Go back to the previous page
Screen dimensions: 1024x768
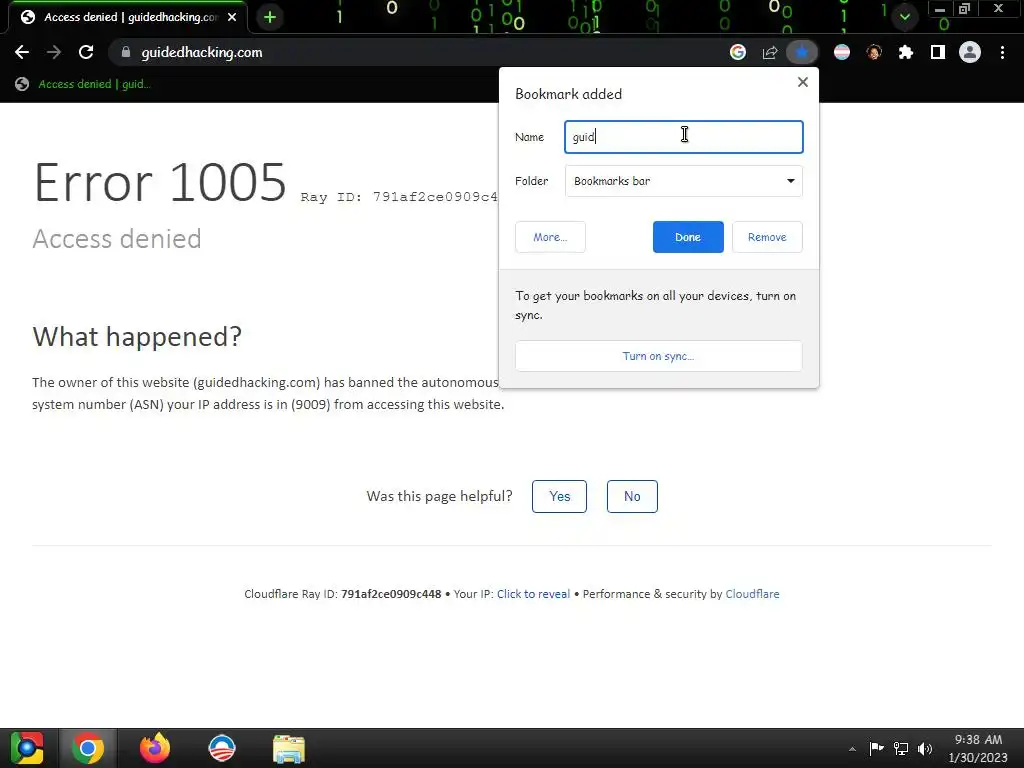tap(22, 52)
